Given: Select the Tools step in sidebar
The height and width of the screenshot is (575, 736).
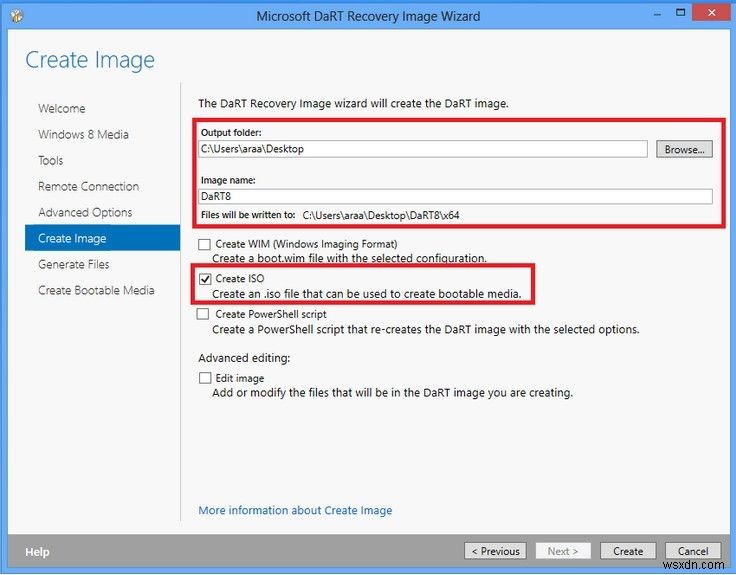Looking at the screenshot, I should [51, 161].
